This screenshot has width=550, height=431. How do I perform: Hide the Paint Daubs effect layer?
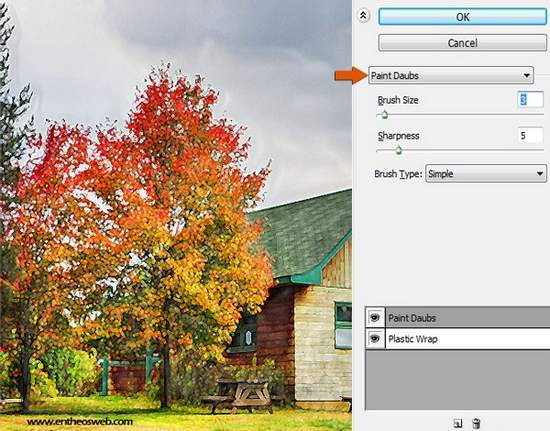click(x=375, y=318)
